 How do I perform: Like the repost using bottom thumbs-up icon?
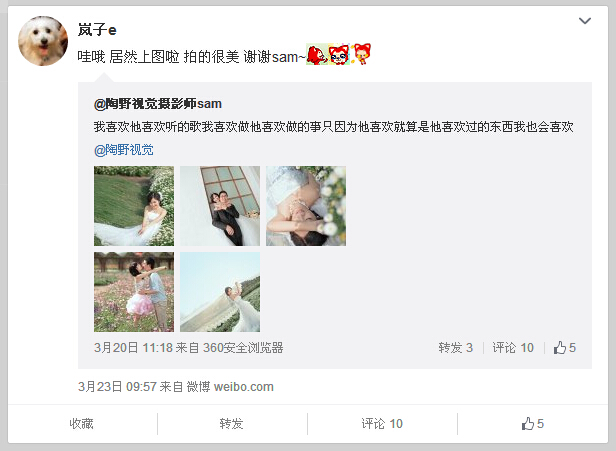point(532,424)
